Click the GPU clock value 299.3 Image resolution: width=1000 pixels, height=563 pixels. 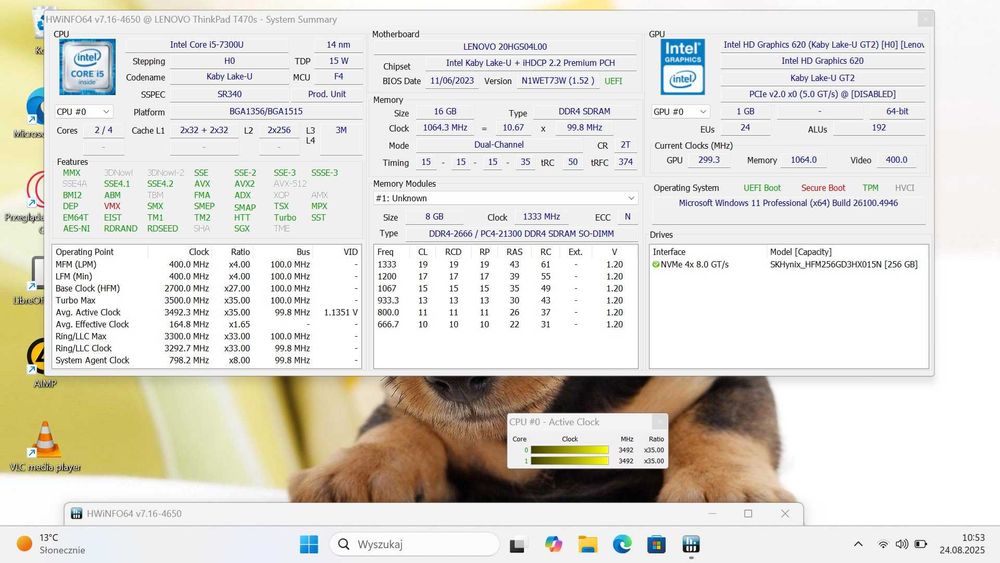click(x=709, y=160)
